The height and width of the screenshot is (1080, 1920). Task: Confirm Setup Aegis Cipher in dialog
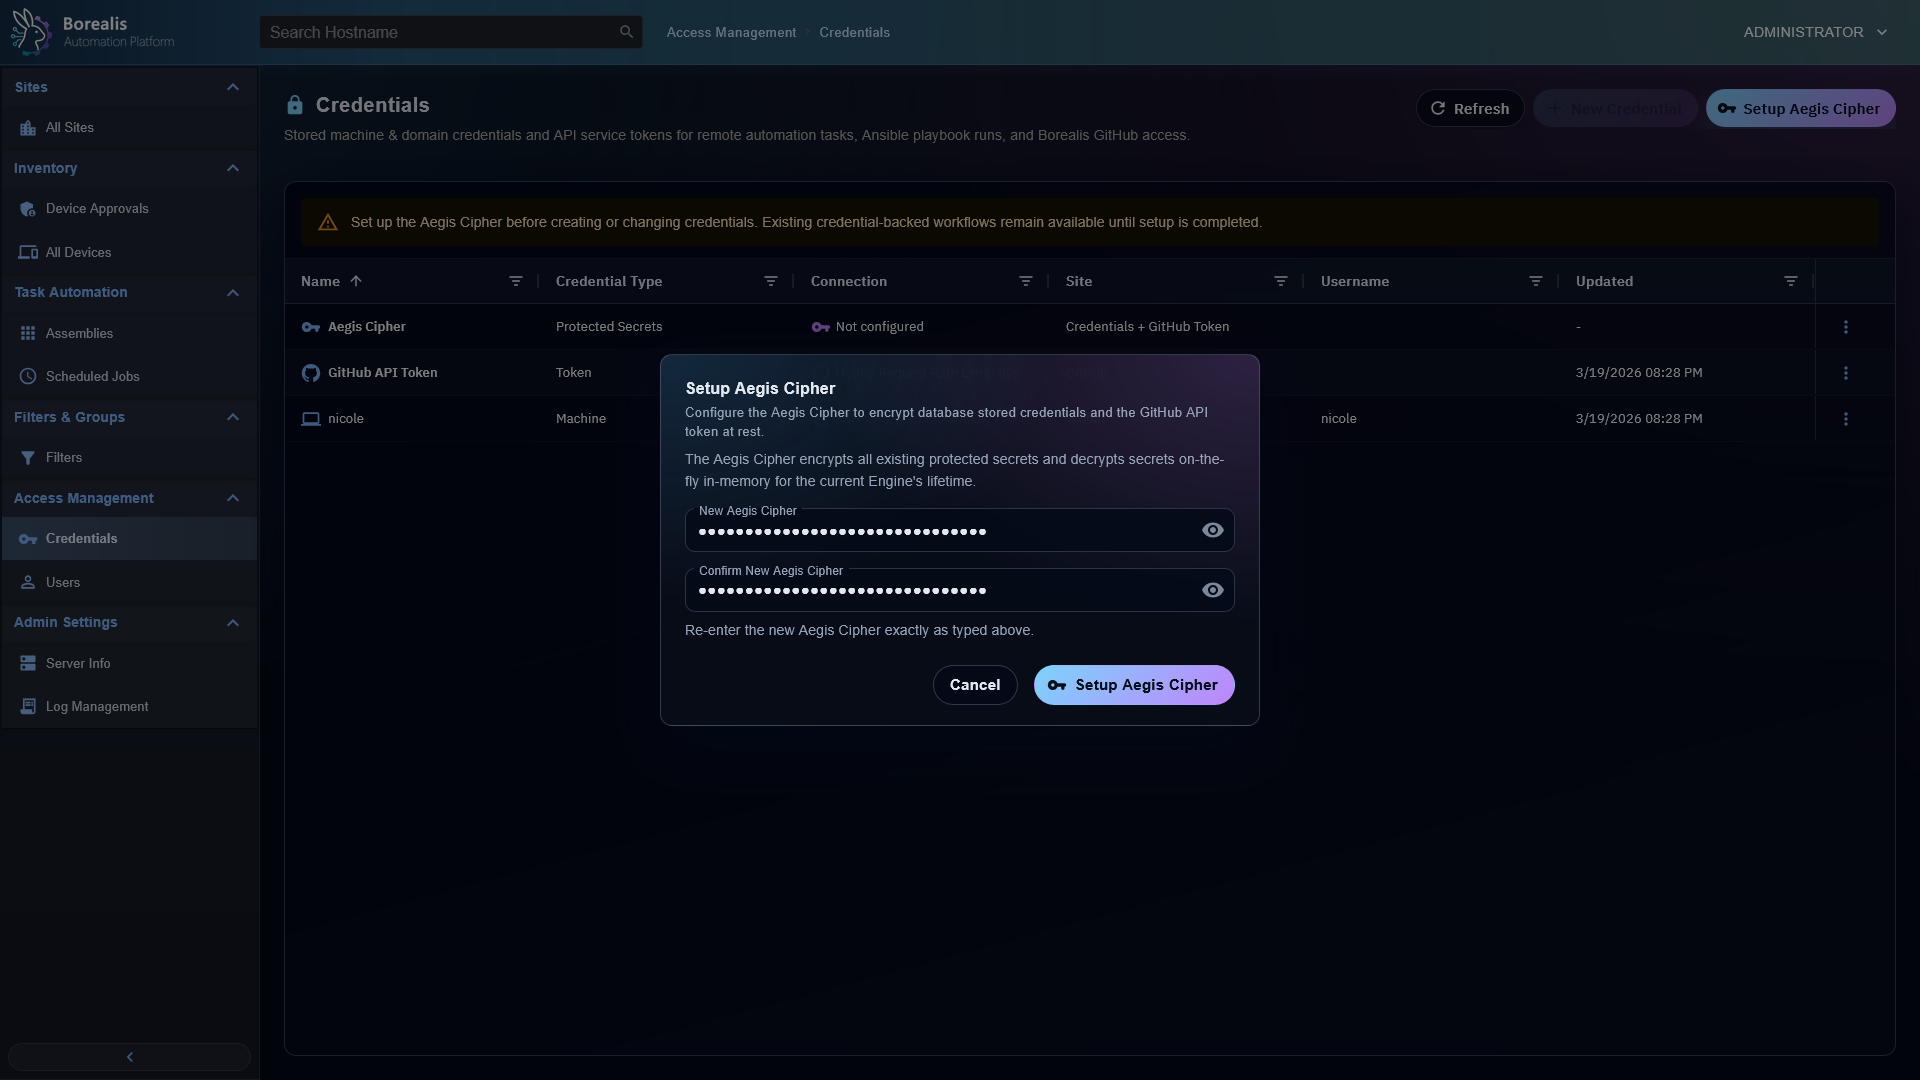(1134, 685)
